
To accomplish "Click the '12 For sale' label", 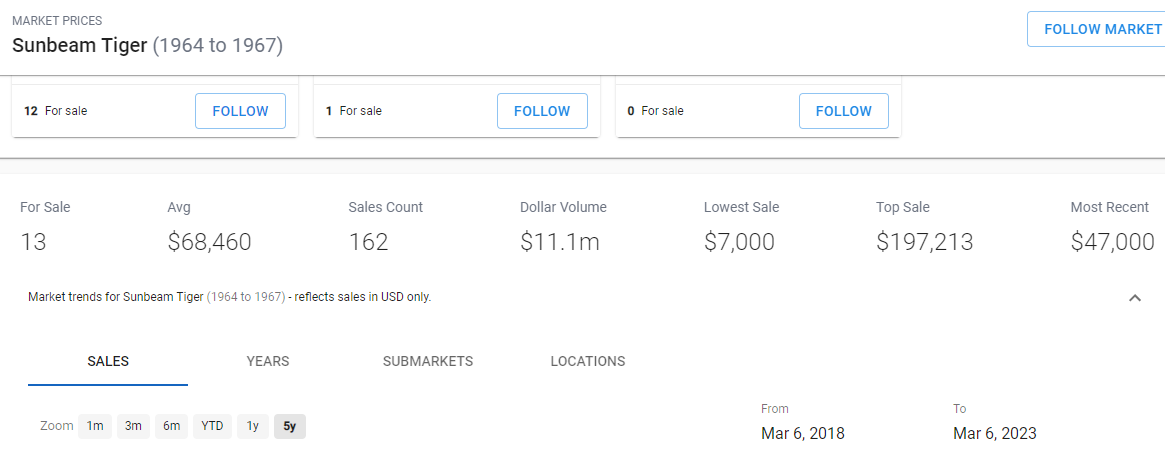I will (56, 111).
